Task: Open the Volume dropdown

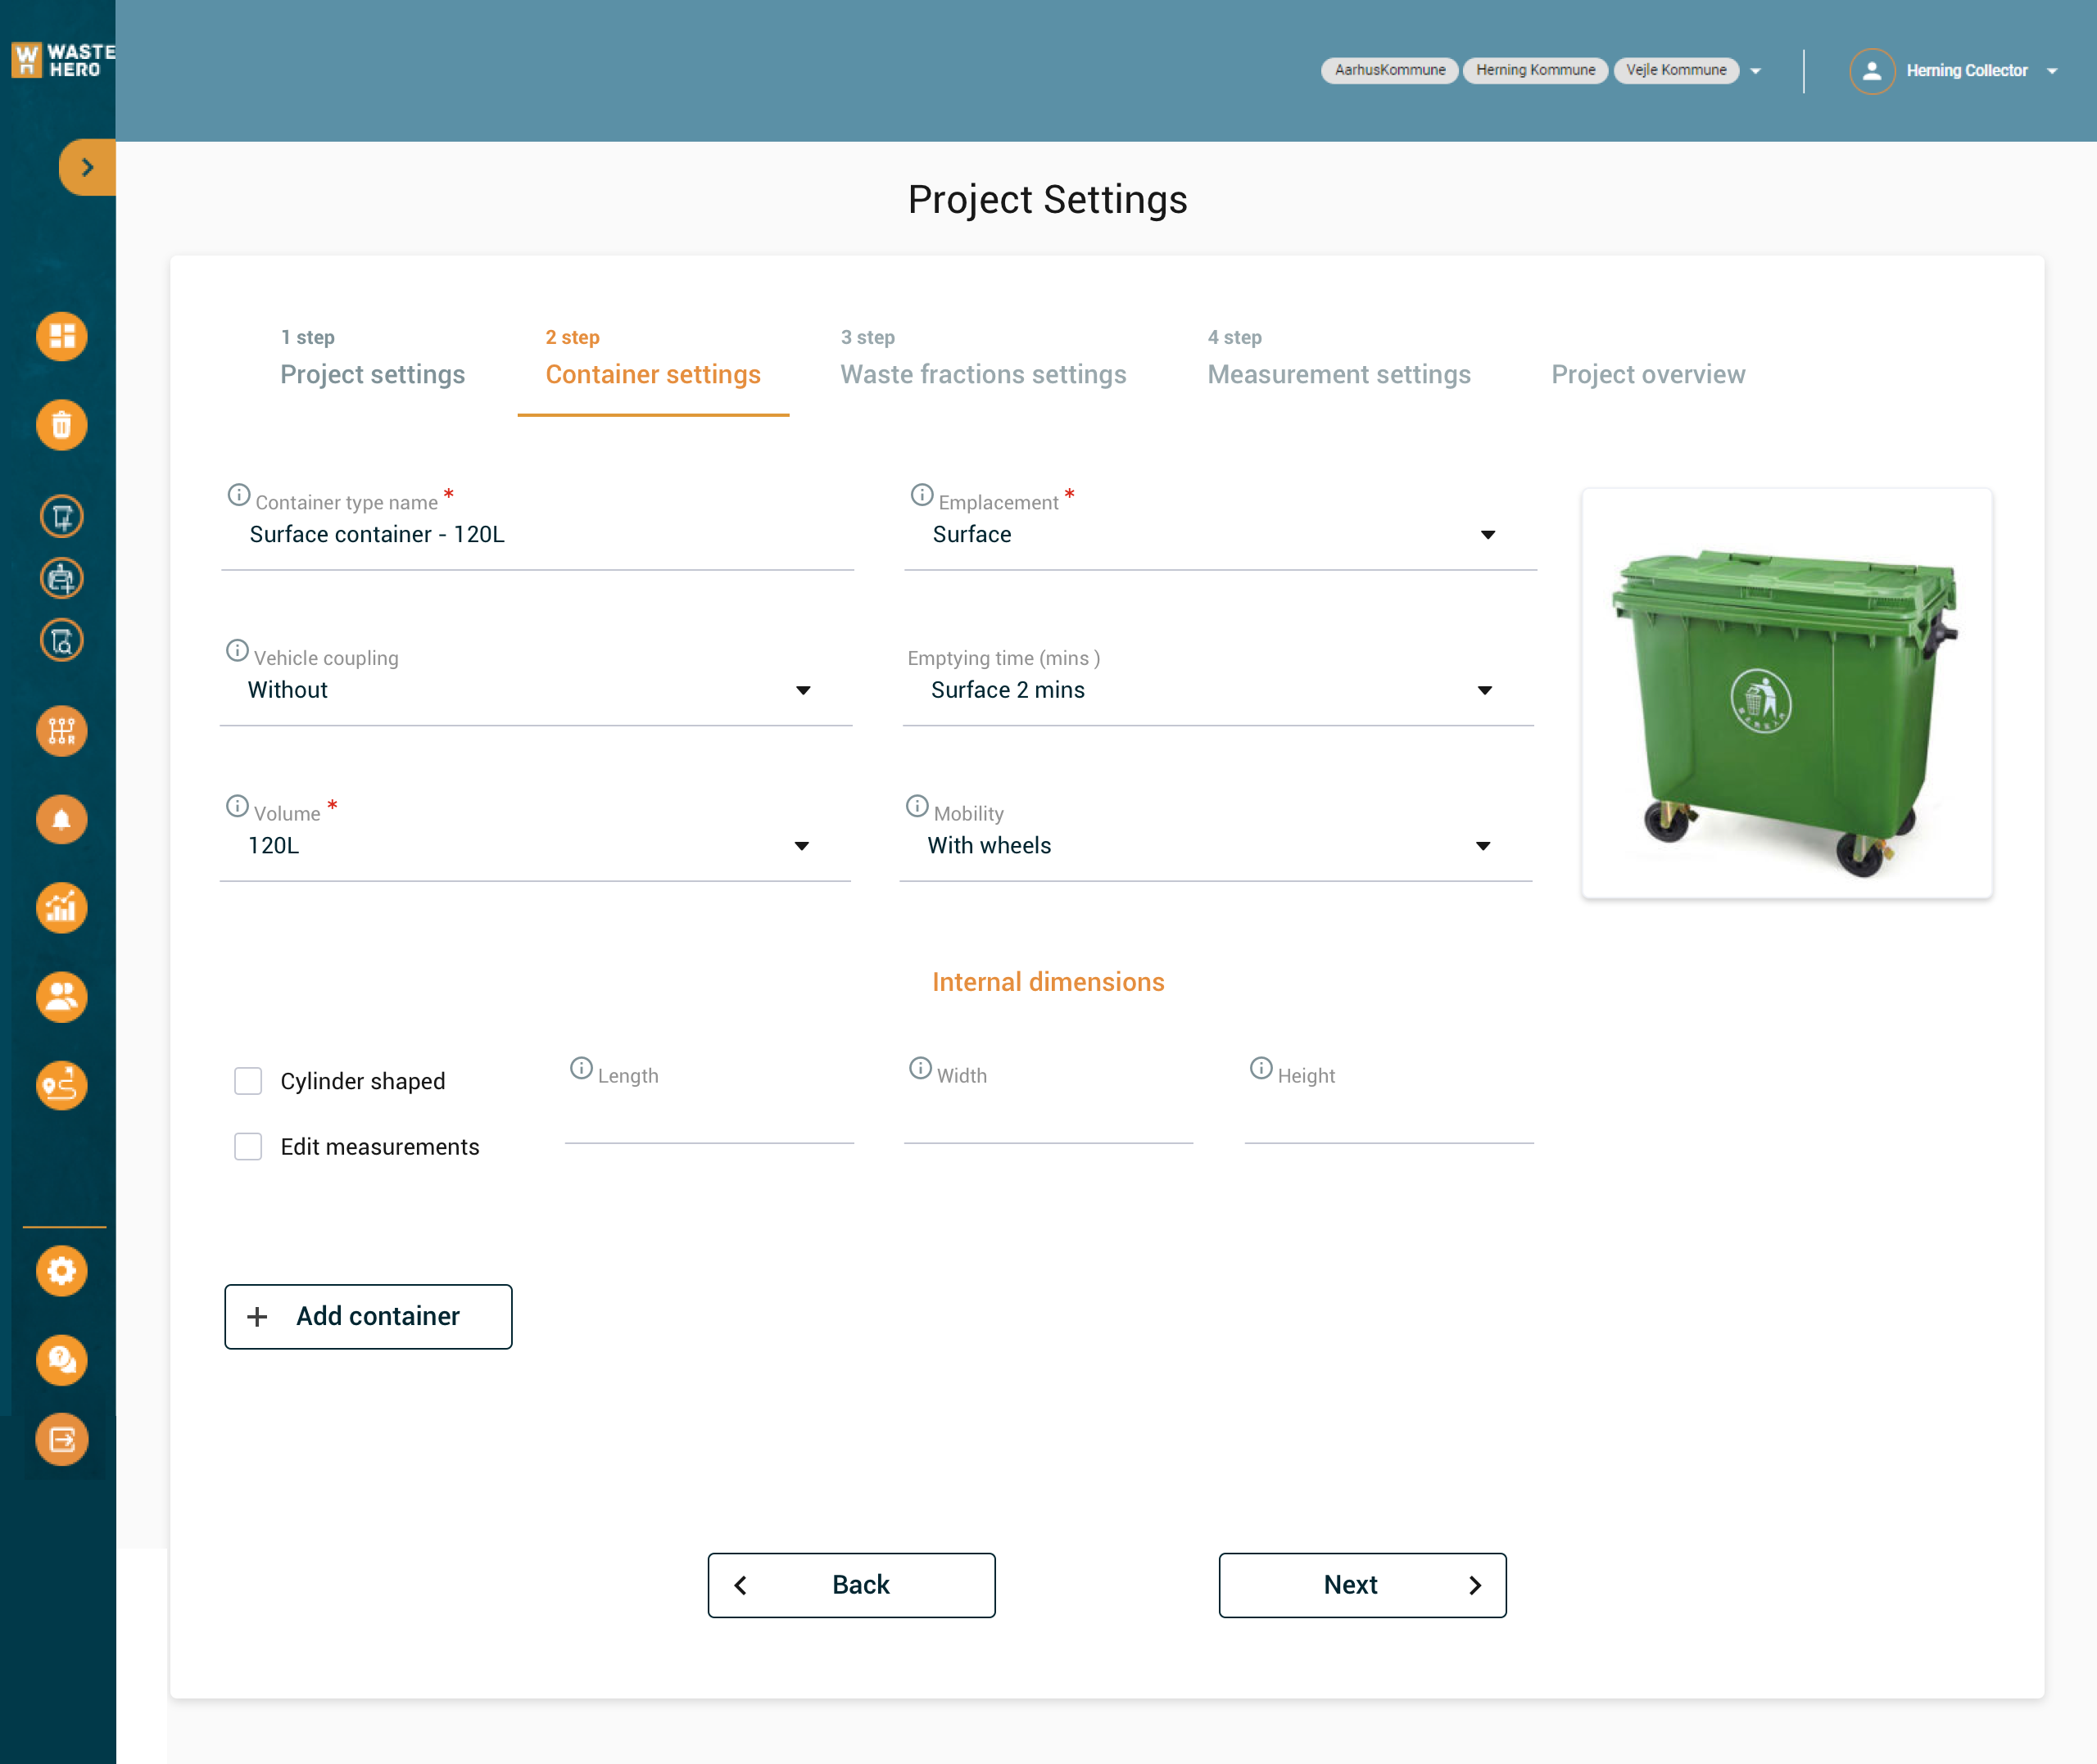Action: (x=535, y=846)
